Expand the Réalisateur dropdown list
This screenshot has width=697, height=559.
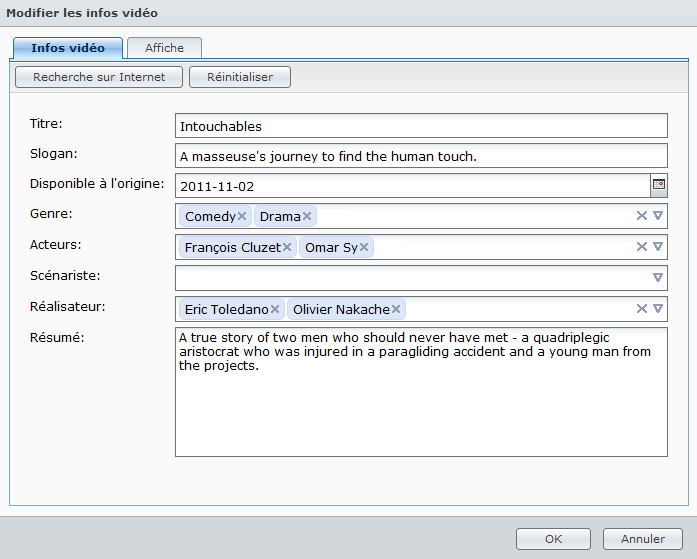(658, 309)
